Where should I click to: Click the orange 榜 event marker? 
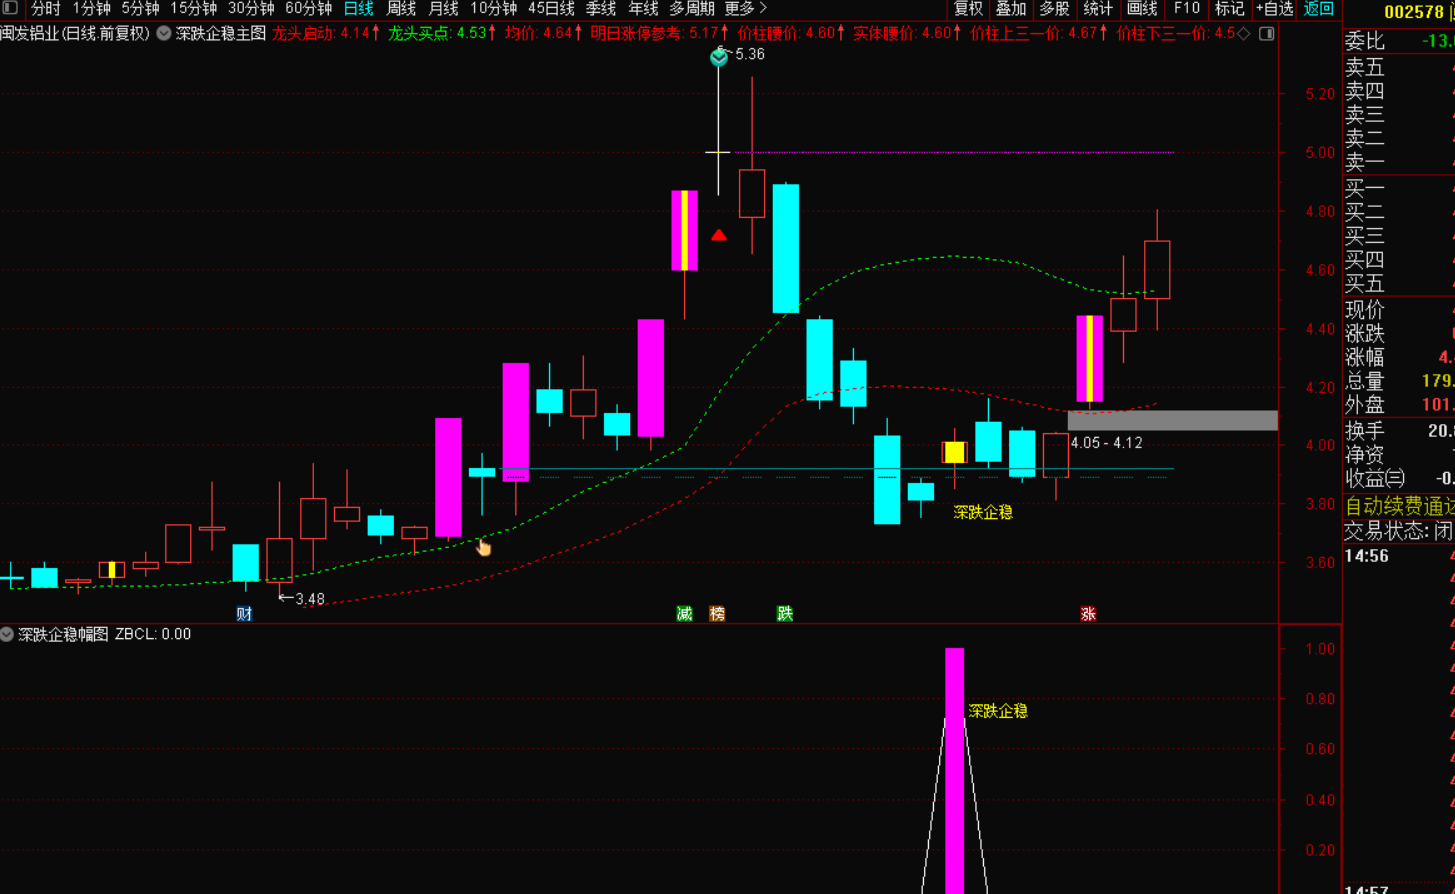(717, 614)
